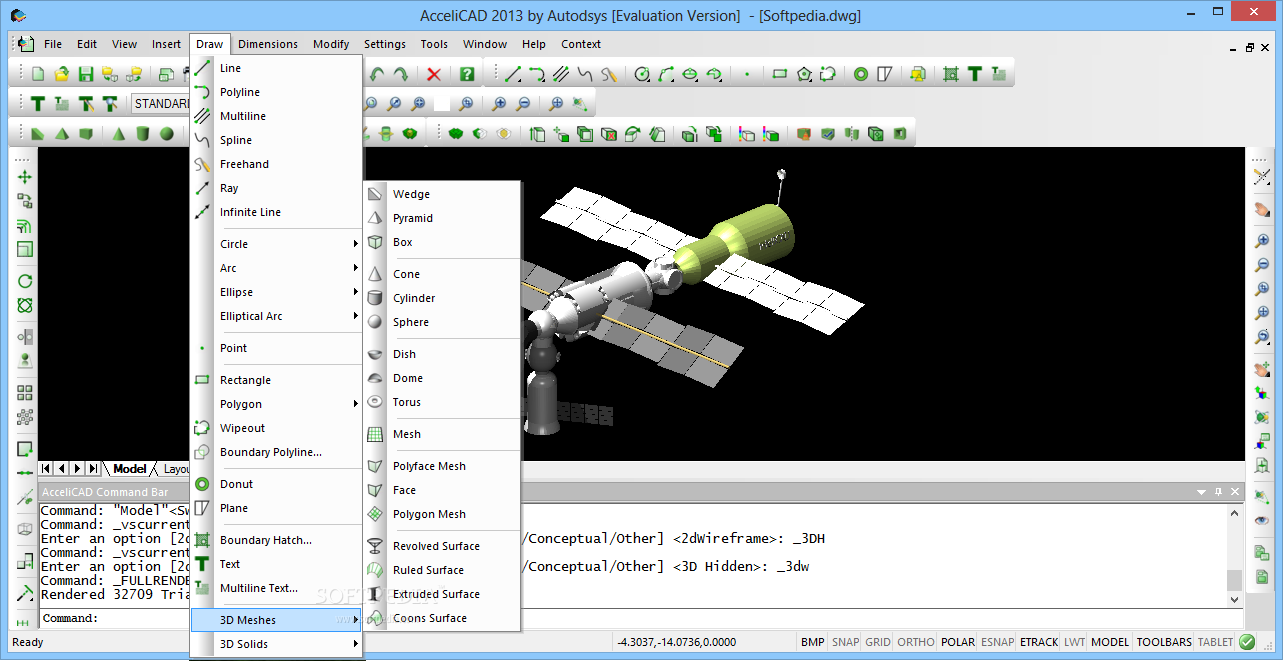This screenshot has height=661, width=1283.
Task: Select the Rectangle tool in the top toolbar
Action: click(x=780, y=74)
